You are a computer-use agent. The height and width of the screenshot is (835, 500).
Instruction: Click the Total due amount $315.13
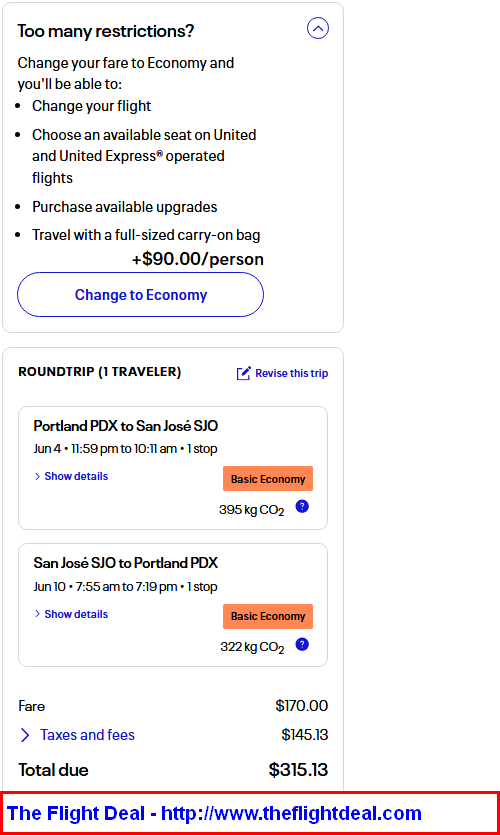tap(298, 769)
